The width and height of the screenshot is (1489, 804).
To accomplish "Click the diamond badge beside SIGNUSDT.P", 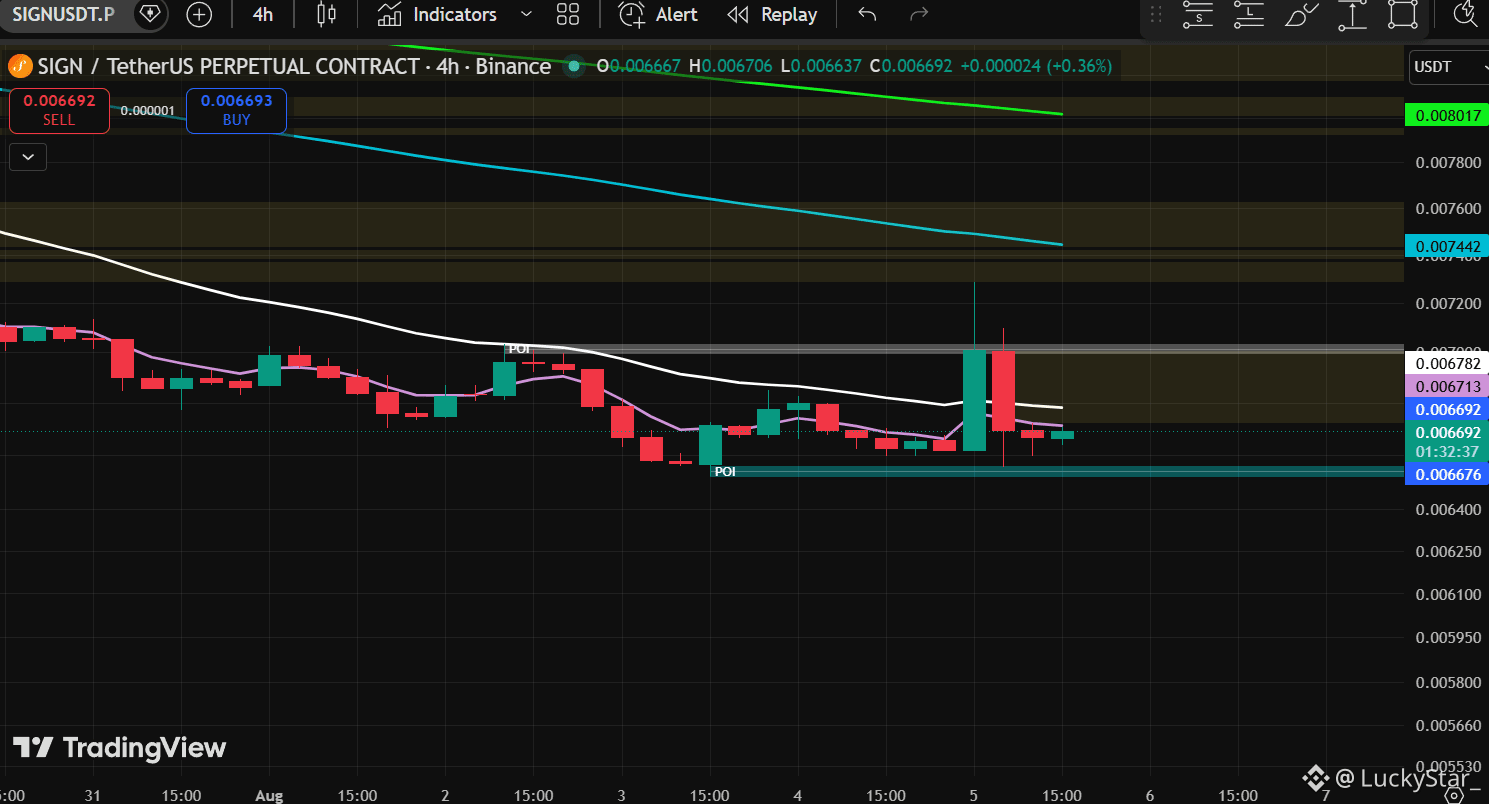I will point(150,14).
